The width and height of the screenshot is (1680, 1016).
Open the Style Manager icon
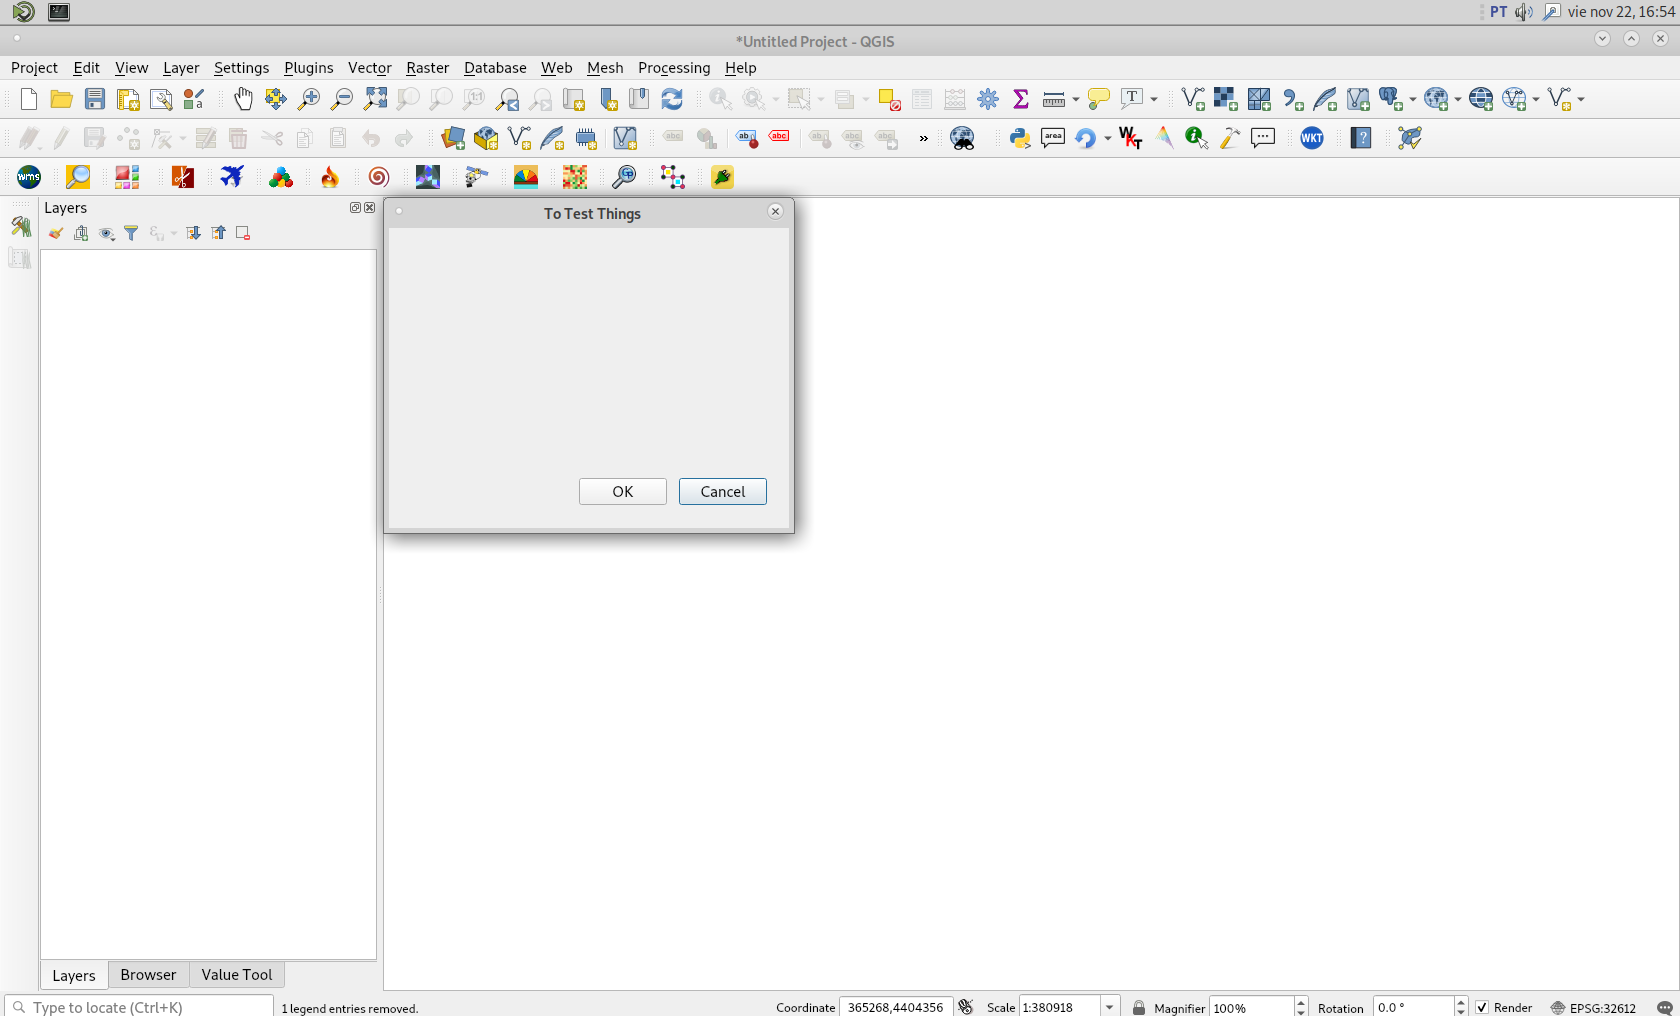194,99
